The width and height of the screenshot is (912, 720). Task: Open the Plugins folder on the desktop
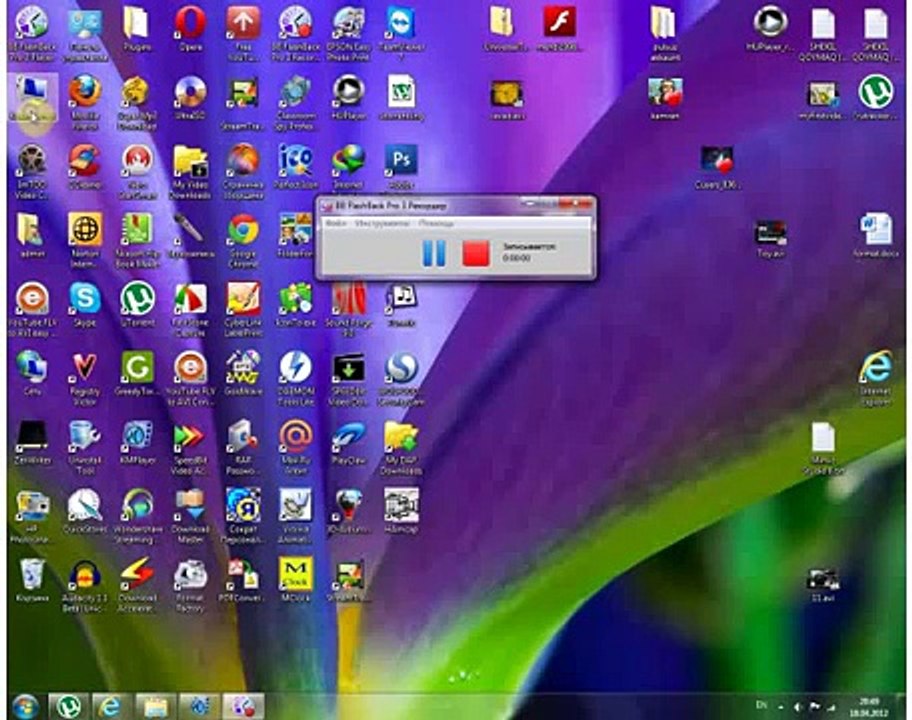[x=137, y=29]
